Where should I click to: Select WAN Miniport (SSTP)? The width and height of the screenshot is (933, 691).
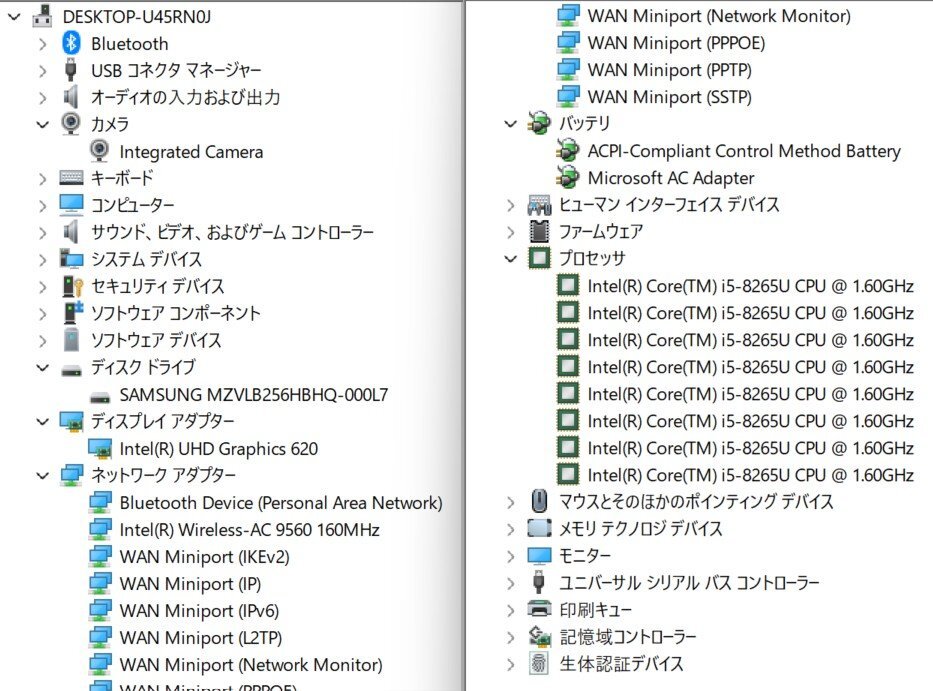pos(669,97)
